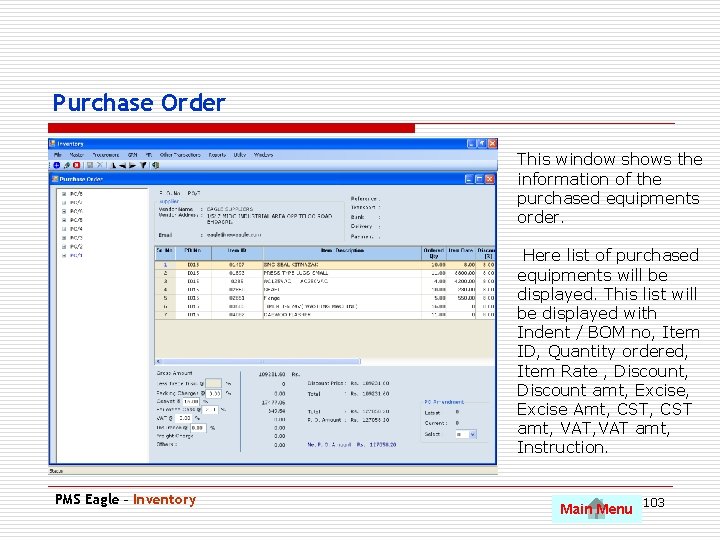Select PO/8 in the purchase order tree
This screenshot has width=720, height=540.
[x=76, y=194]
